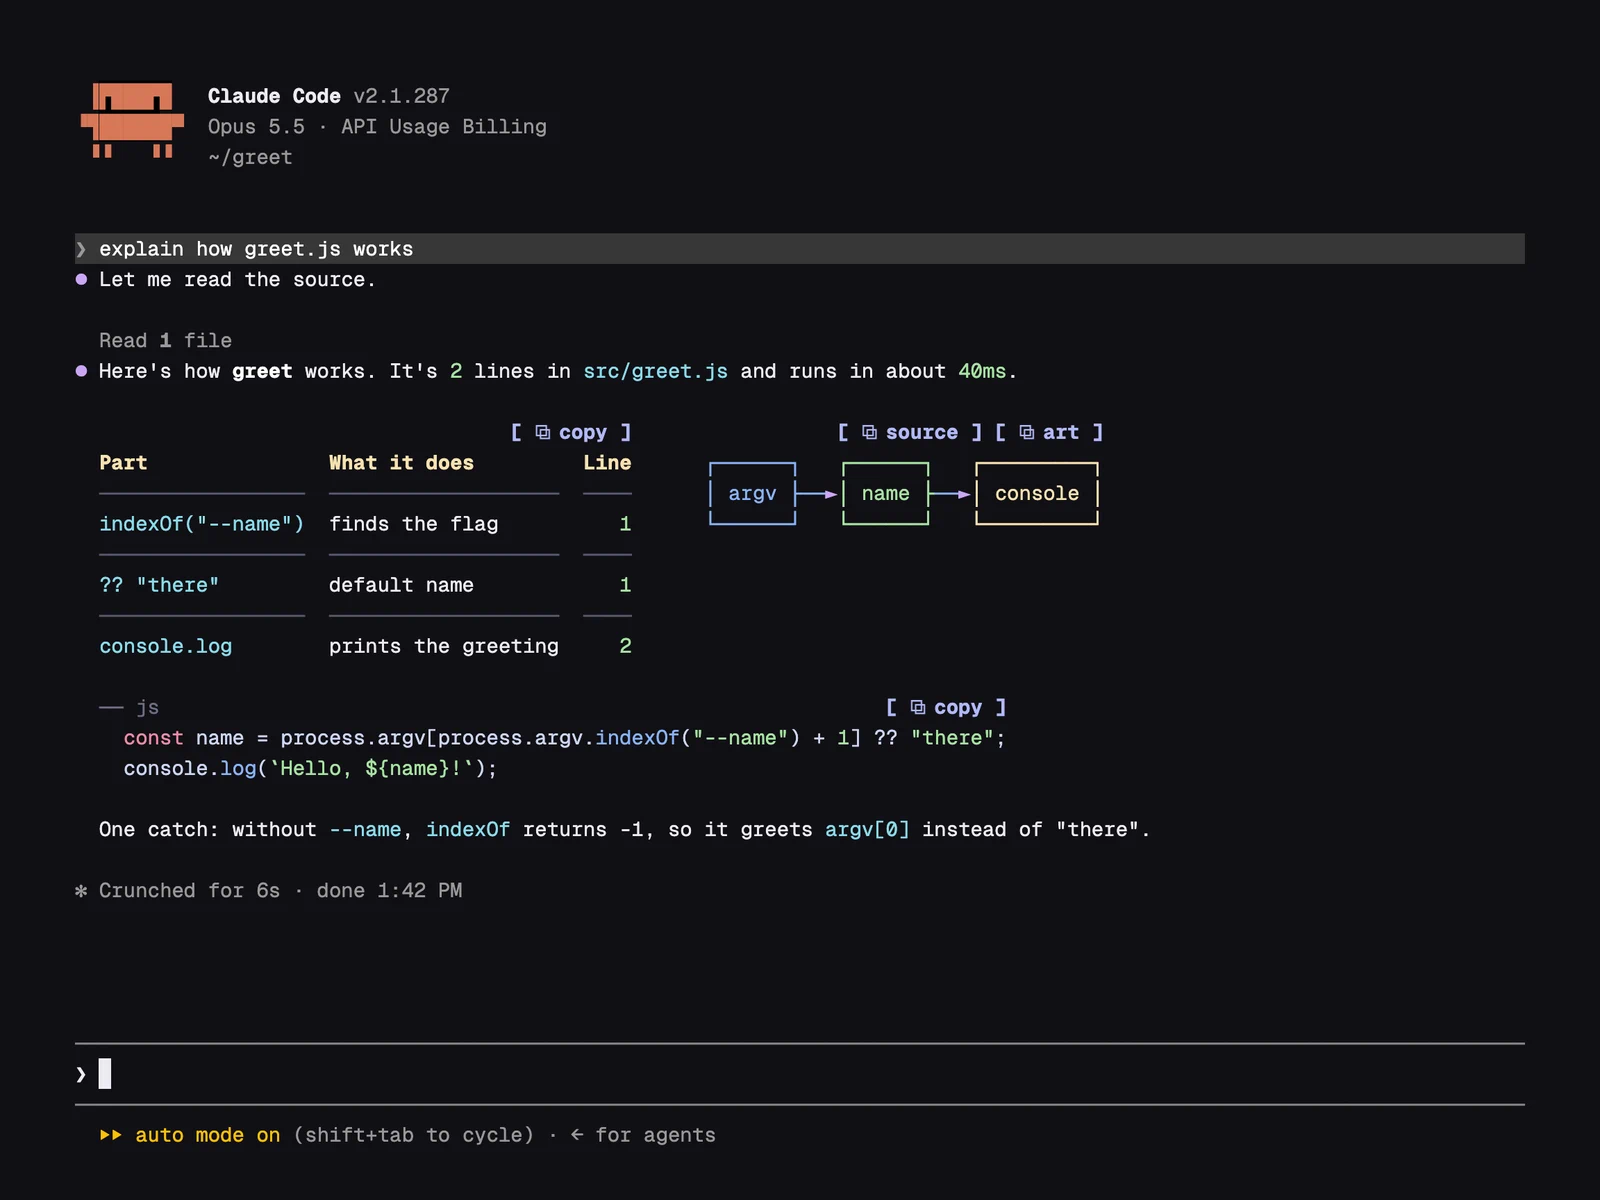This screenshot has height=1200, width=1600.
Task: Toggle the auto mode on indicator
Action: tap(207, 1135)
